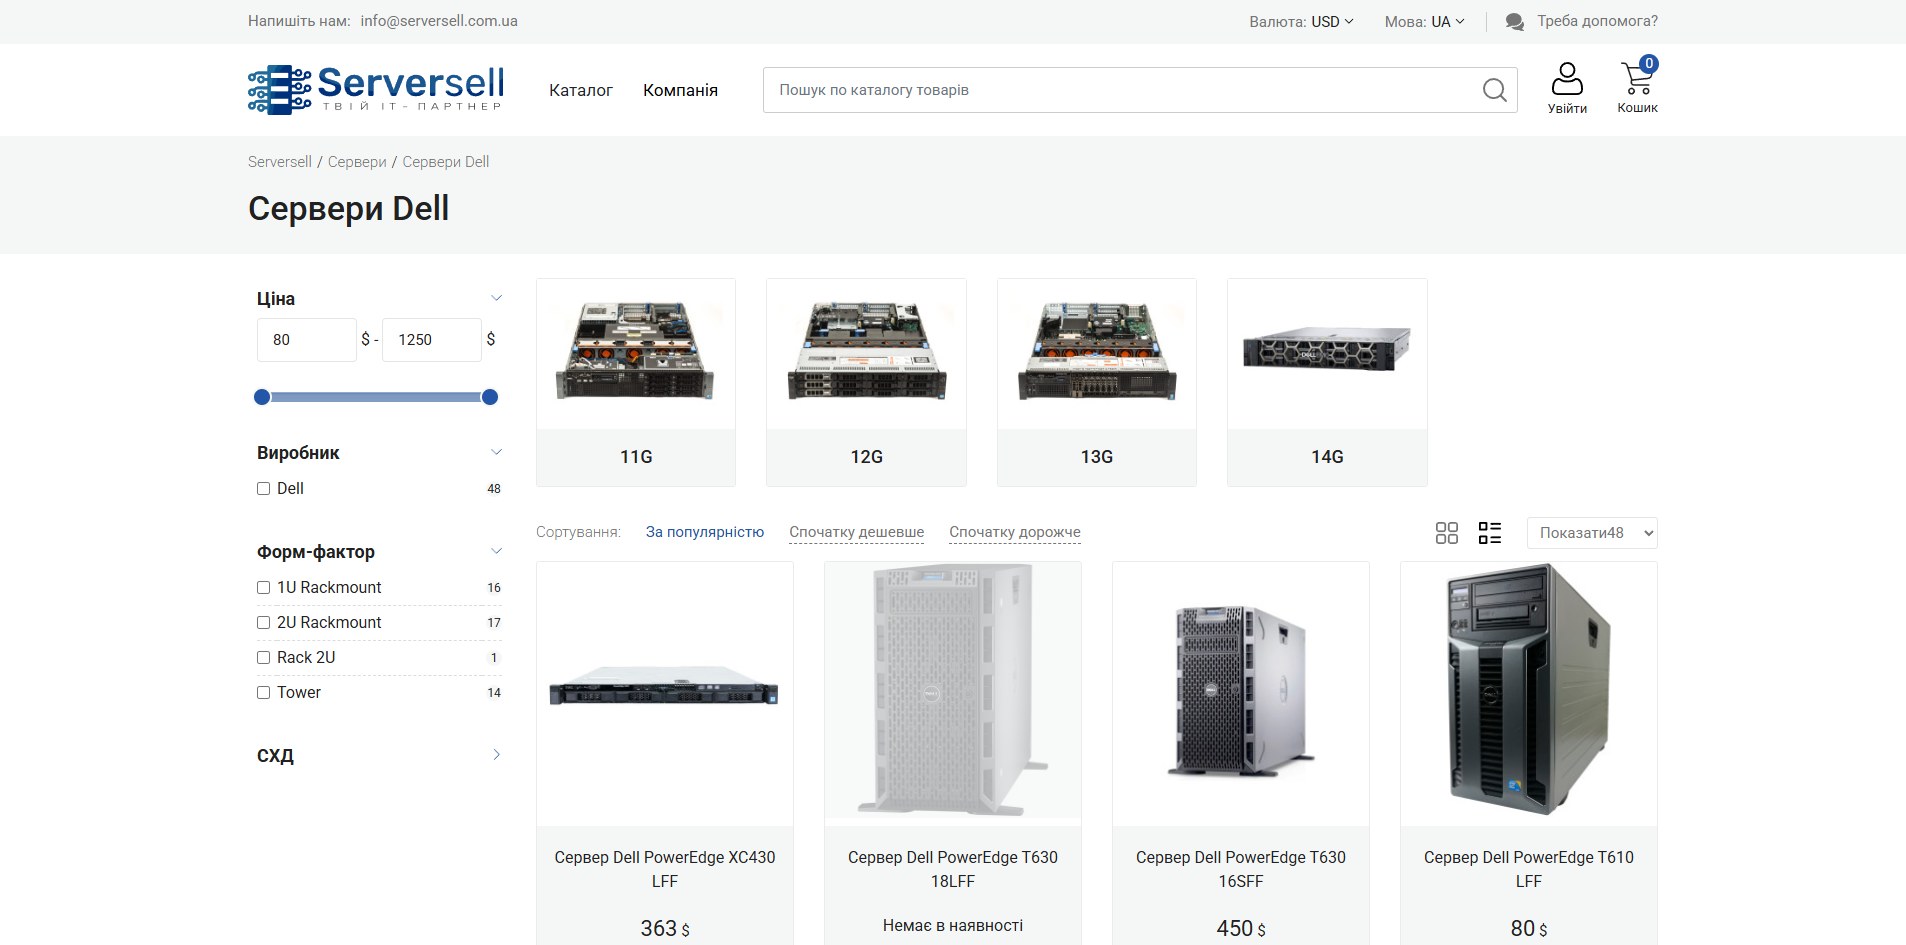The height and width of the screenshot is (945, 1906).
Task: Collapse the Виробник filter section
Action: (496, 452)
